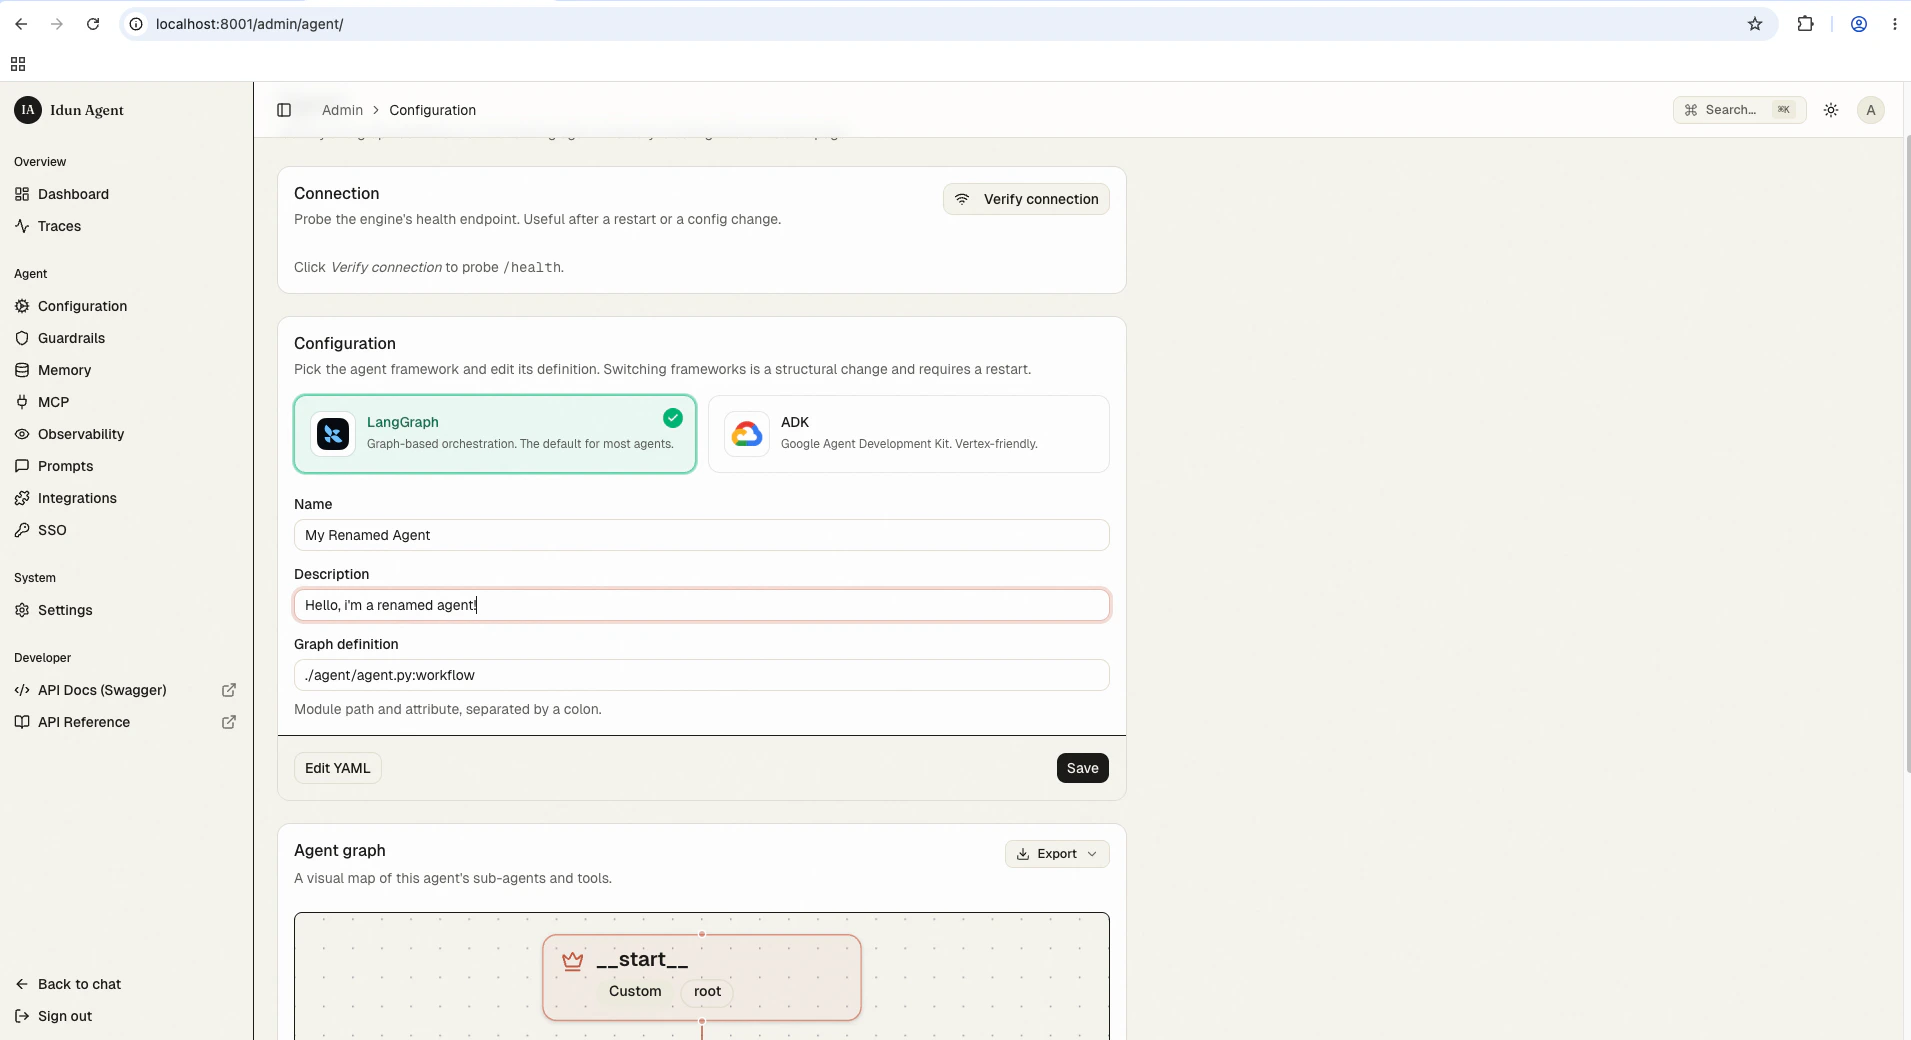
Task: Click the crown icon on __start__ node
Action: pyautogui.click(x=572, y=961)
